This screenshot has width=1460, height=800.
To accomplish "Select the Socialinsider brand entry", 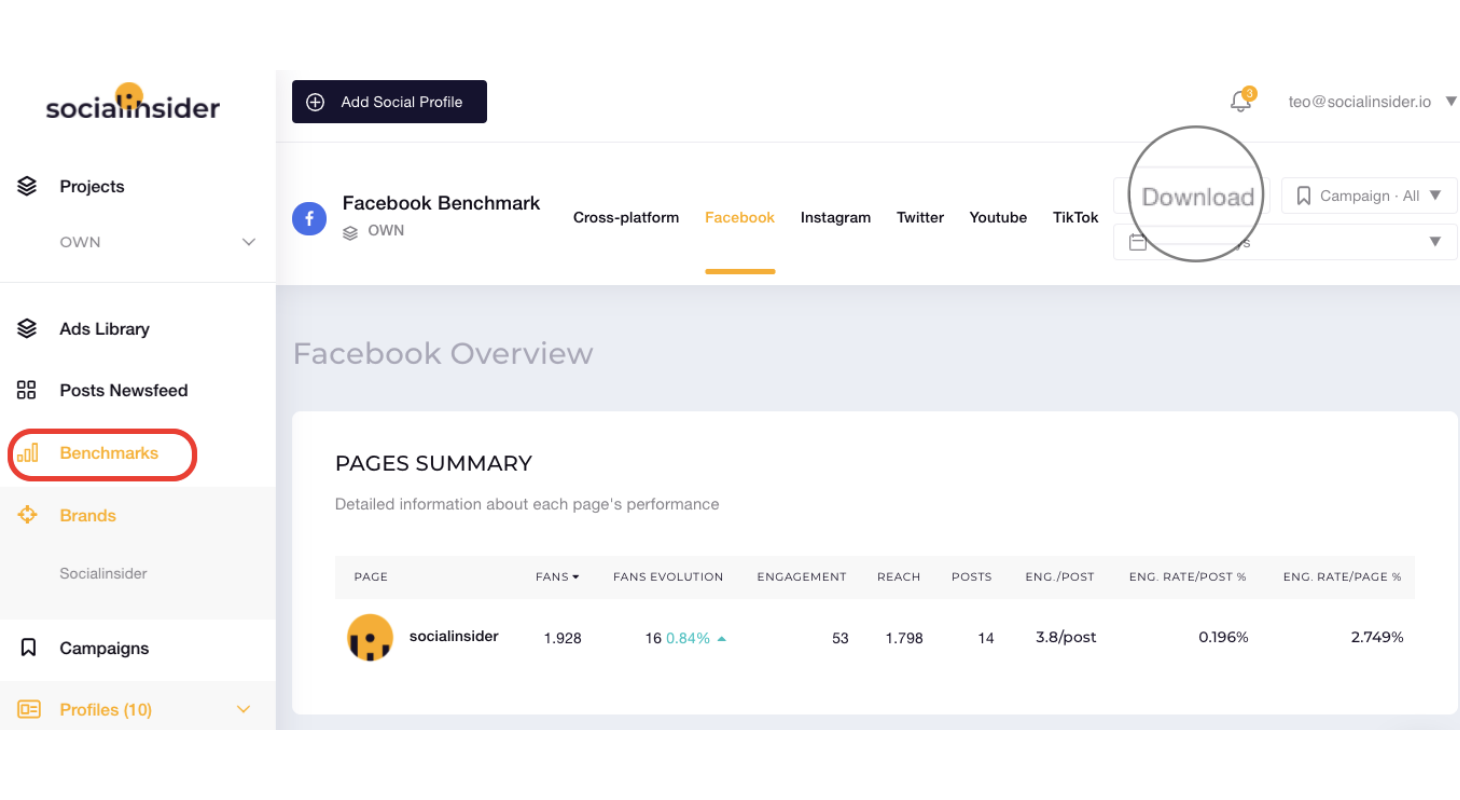I will coord(103,573).
